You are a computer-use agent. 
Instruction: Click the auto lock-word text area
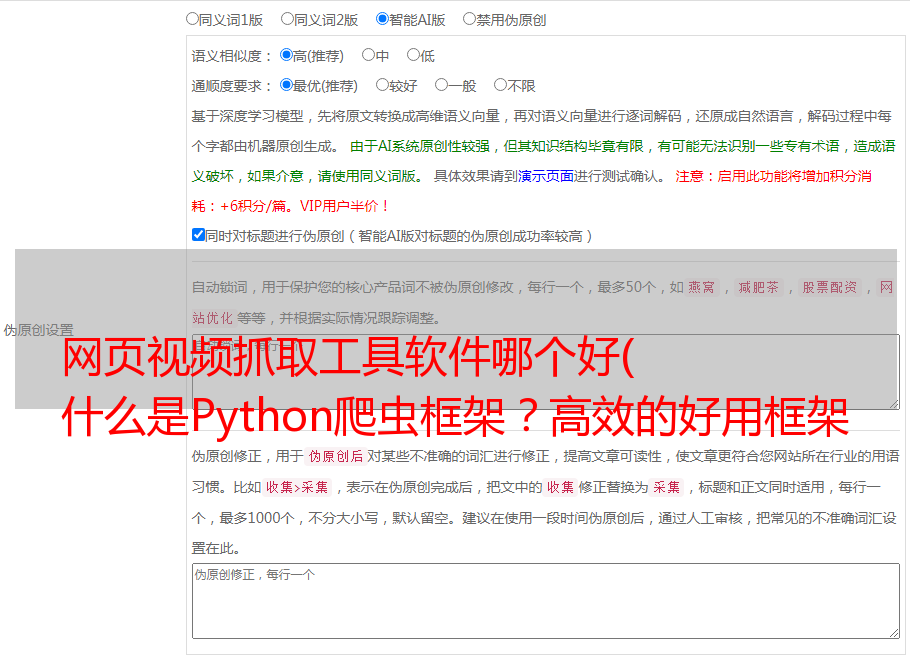[546, 372]
